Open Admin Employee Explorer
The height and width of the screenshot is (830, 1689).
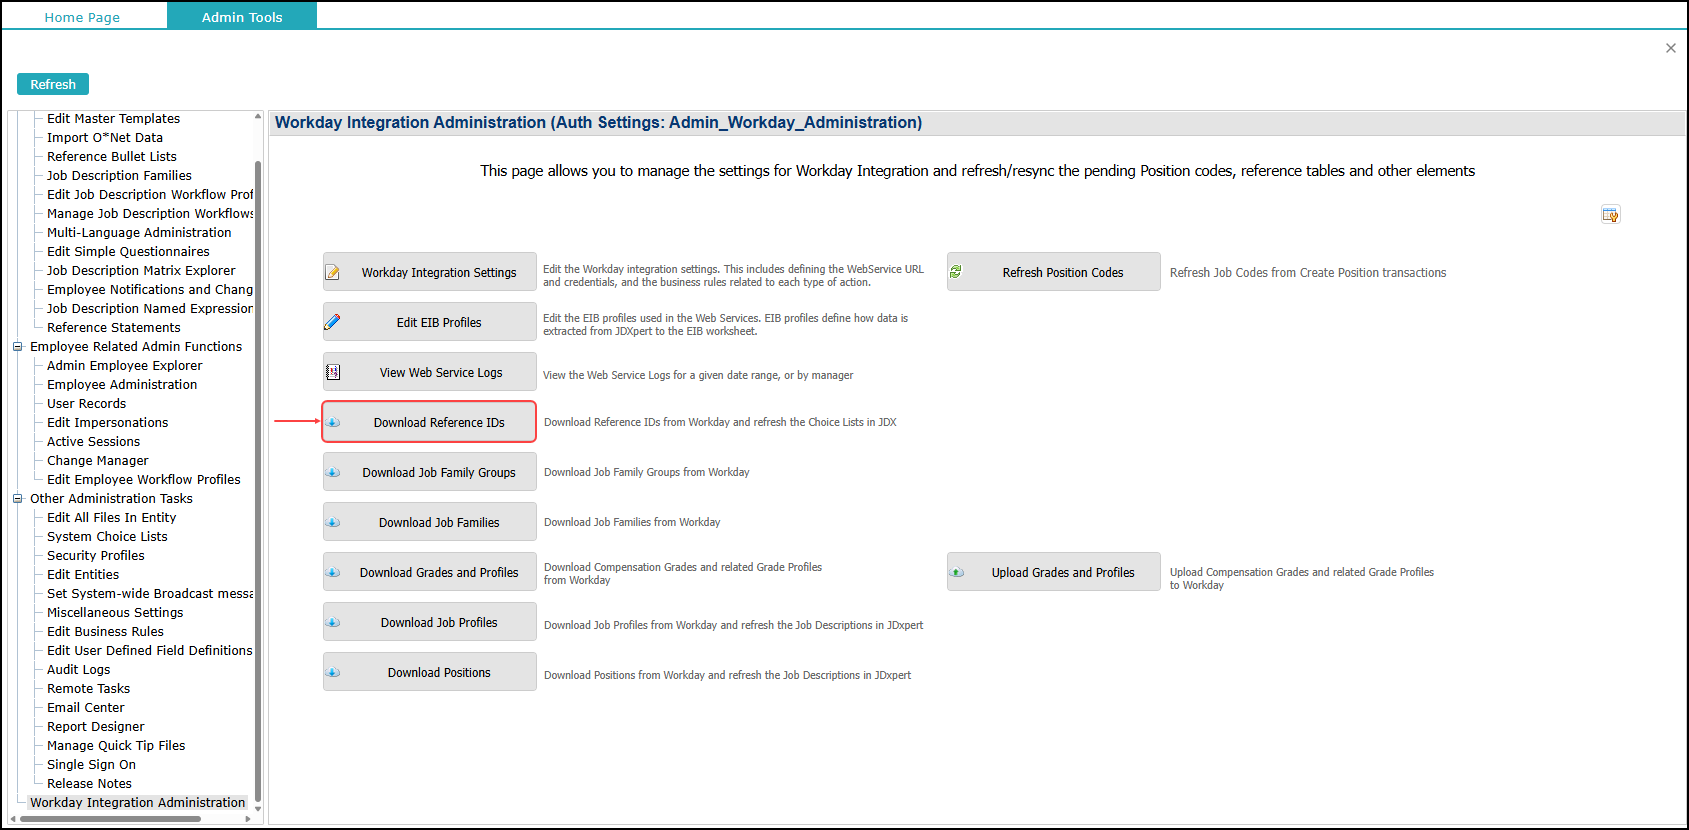coord(124,366)
